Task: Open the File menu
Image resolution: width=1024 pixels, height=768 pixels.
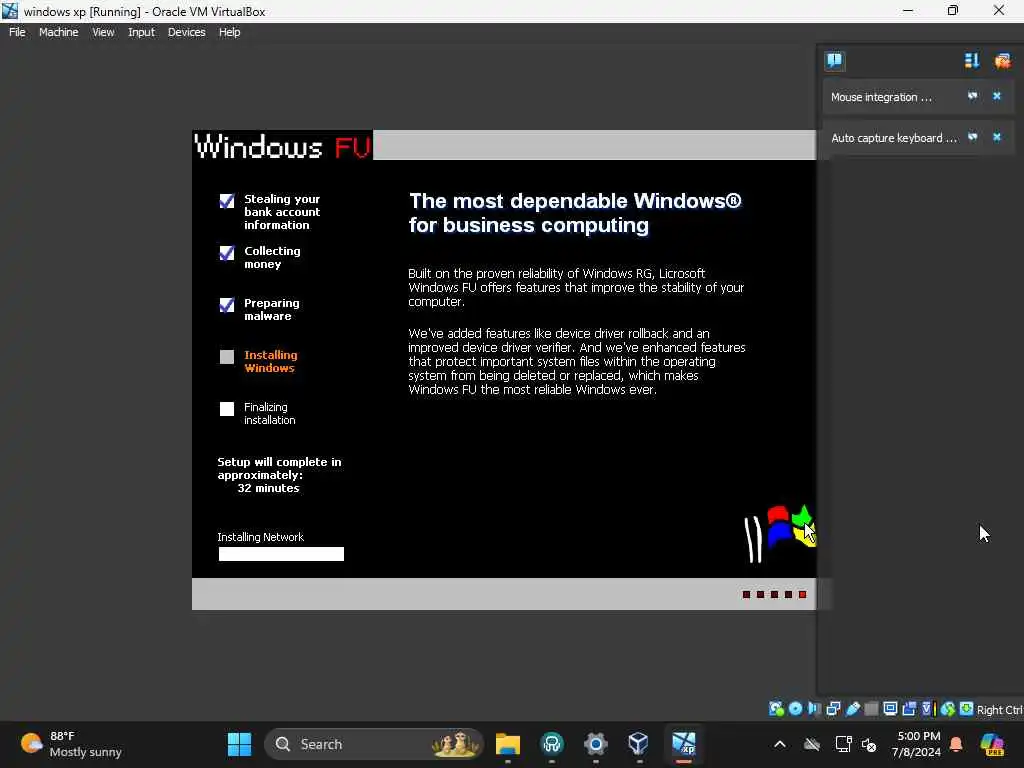Action: point(17,32)
